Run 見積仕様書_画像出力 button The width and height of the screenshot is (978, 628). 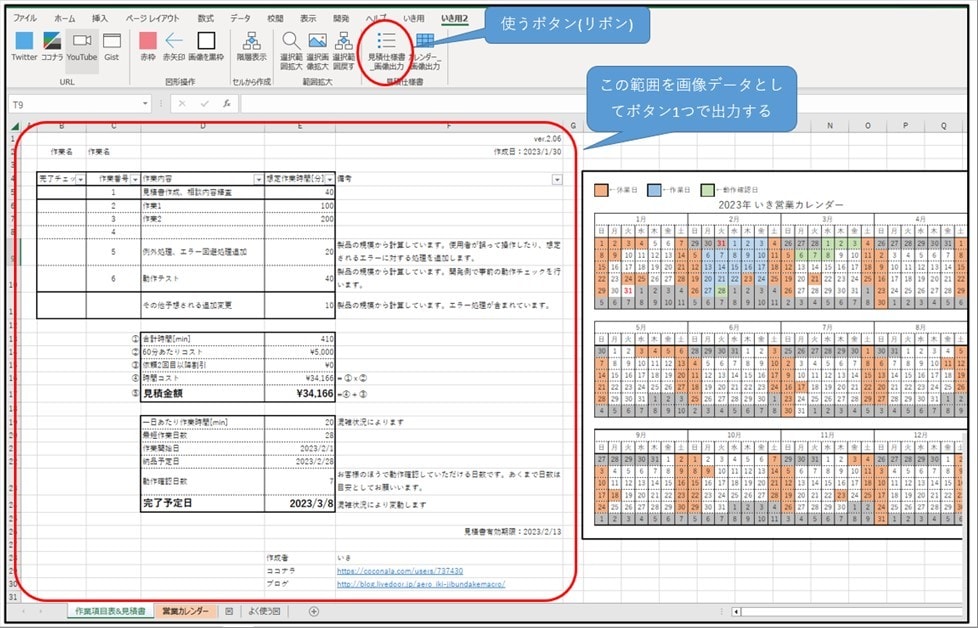tap(386, 51)
